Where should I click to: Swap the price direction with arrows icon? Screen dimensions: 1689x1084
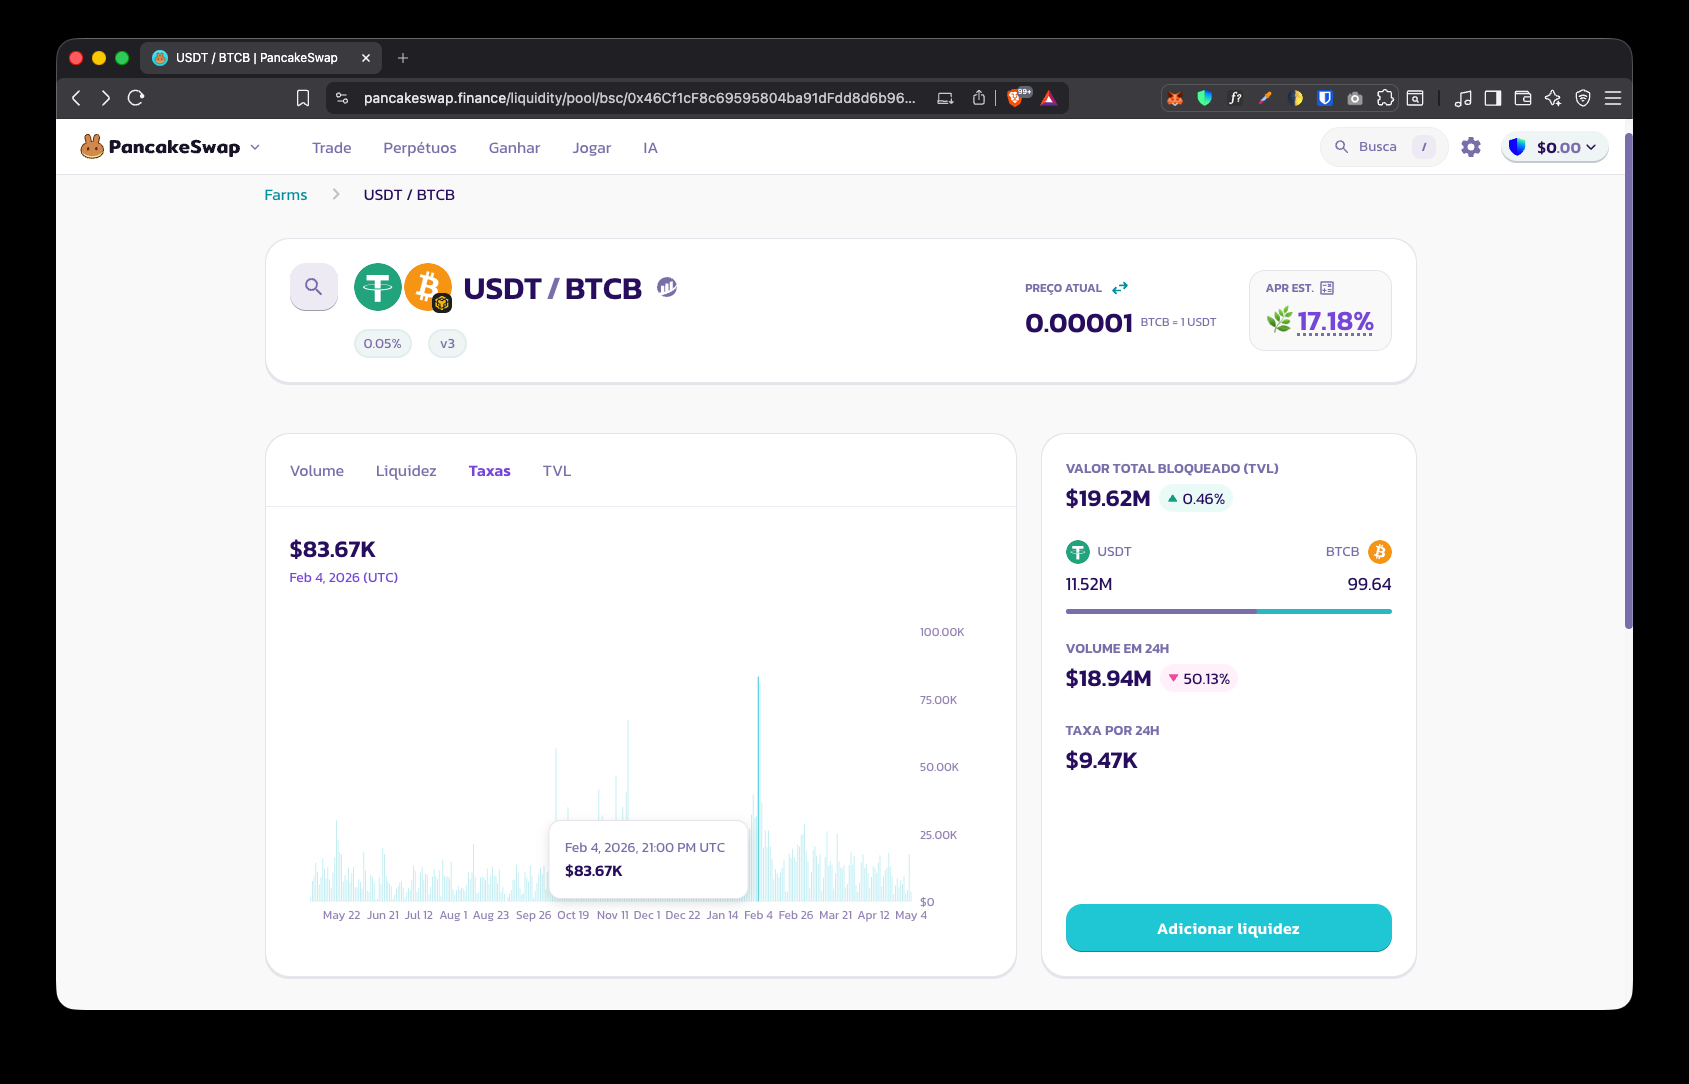(1120, 288)
